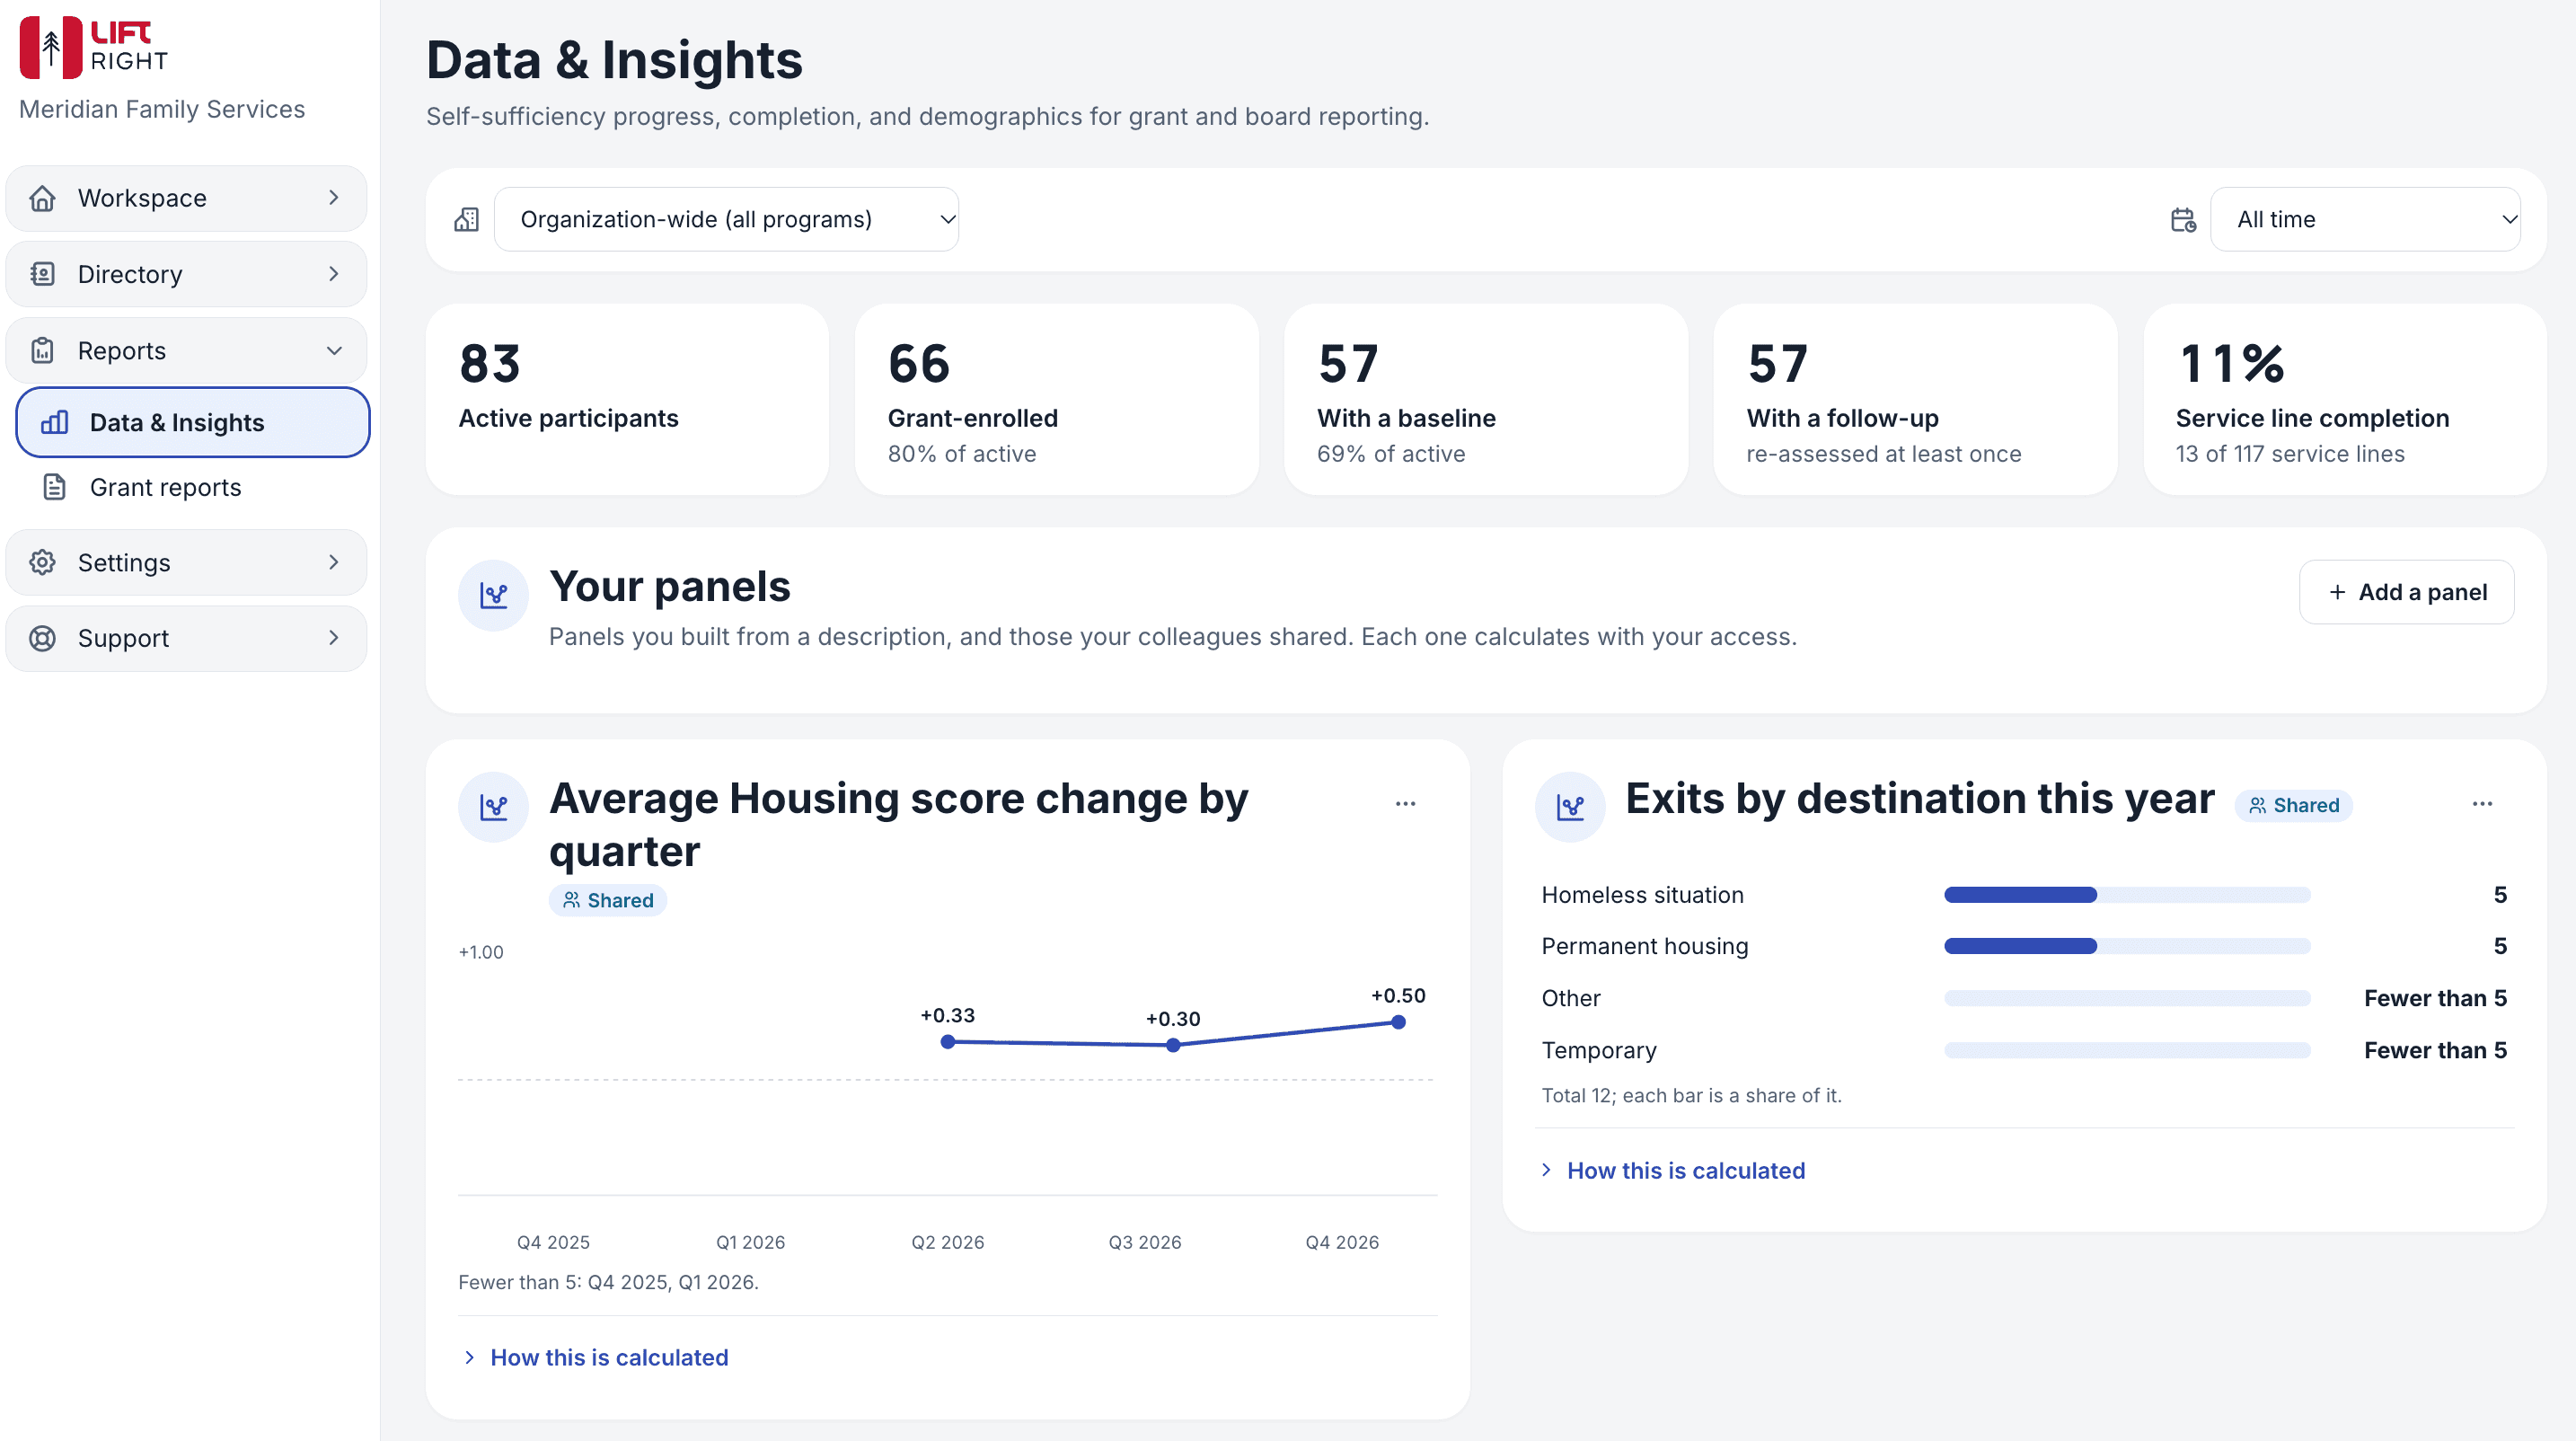The width and height of the screenshot is (2576, 1441).
Task: Click the organization building icon by program filter
Action: (x=467, y=219)
